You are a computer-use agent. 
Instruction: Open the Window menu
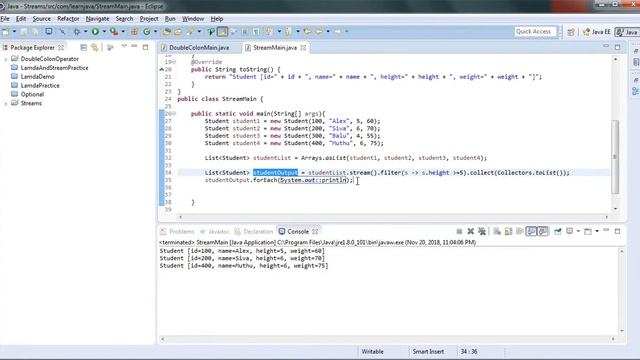pos(193,19)
